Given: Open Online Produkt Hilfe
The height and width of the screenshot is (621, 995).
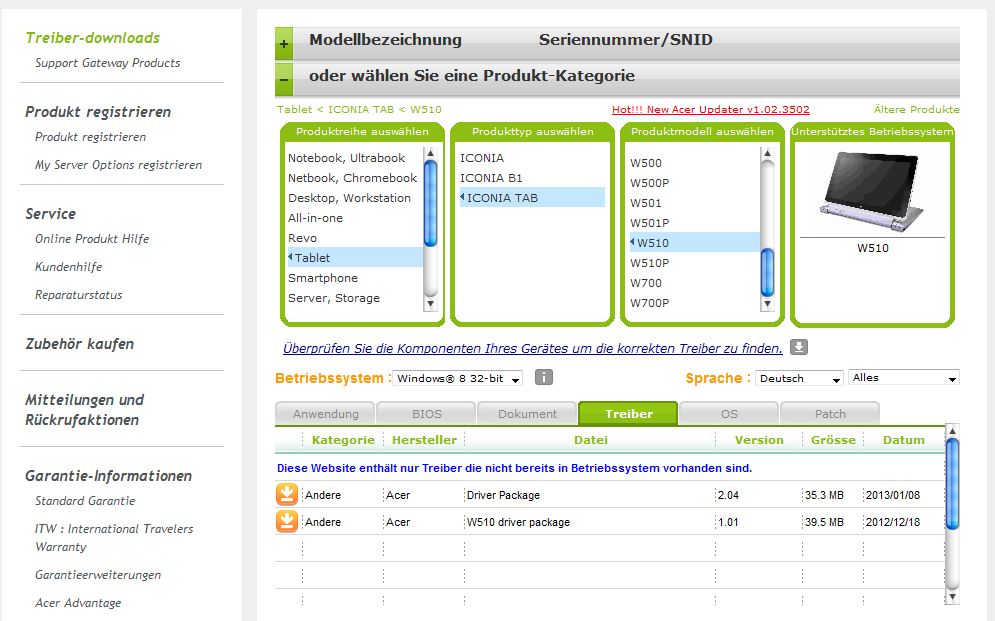Looking at the screenshot, I should click(92, 239).
